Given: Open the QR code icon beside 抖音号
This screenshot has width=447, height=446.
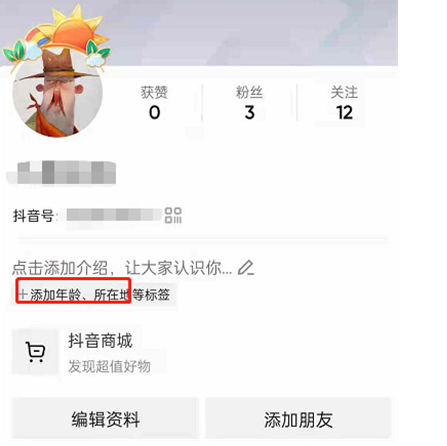Looking at the screenshot, I should 173,215.
